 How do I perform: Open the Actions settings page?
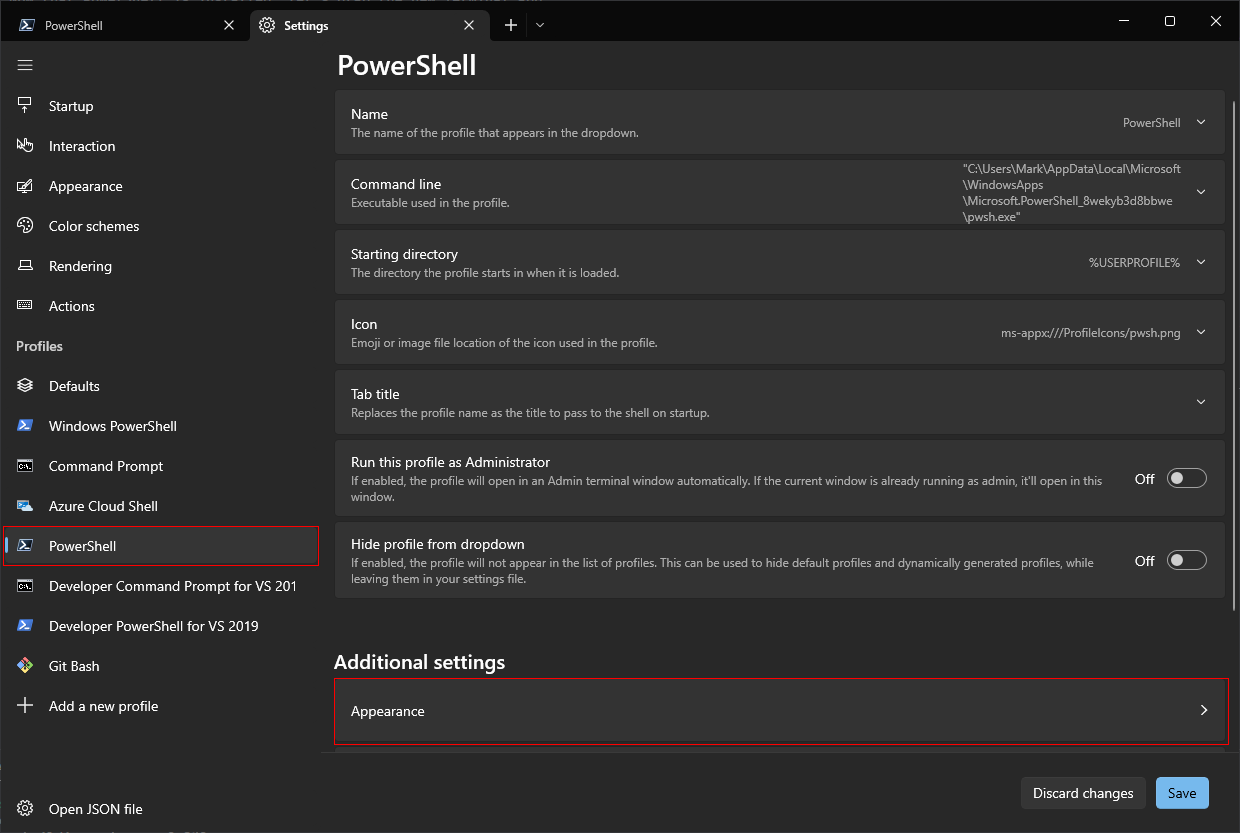tap(160, 306)
